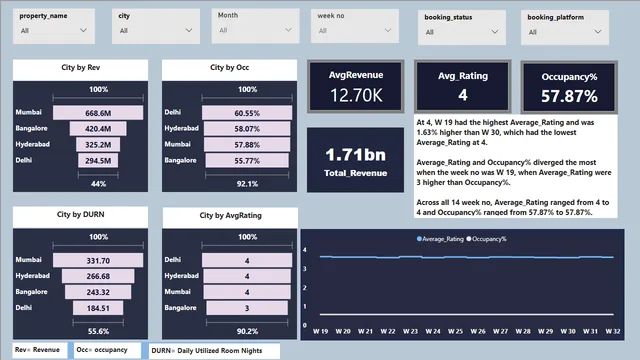The height and width of the screenshot is (360, 640).
Task: Click the Rev= Revenue legend note
Action: (40, 350)
